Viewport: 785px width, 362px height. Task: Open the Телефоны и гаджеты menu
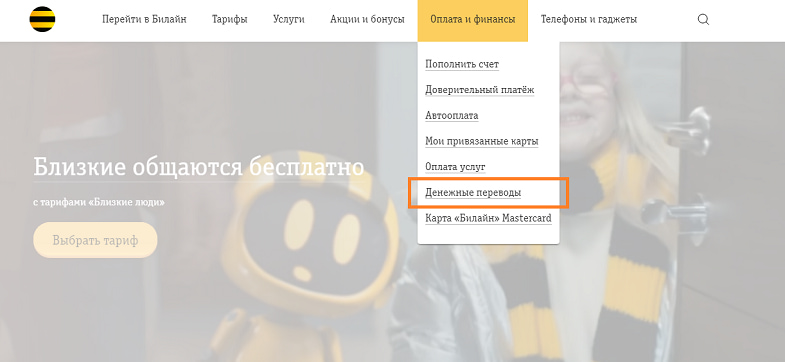tap(589, 20)
